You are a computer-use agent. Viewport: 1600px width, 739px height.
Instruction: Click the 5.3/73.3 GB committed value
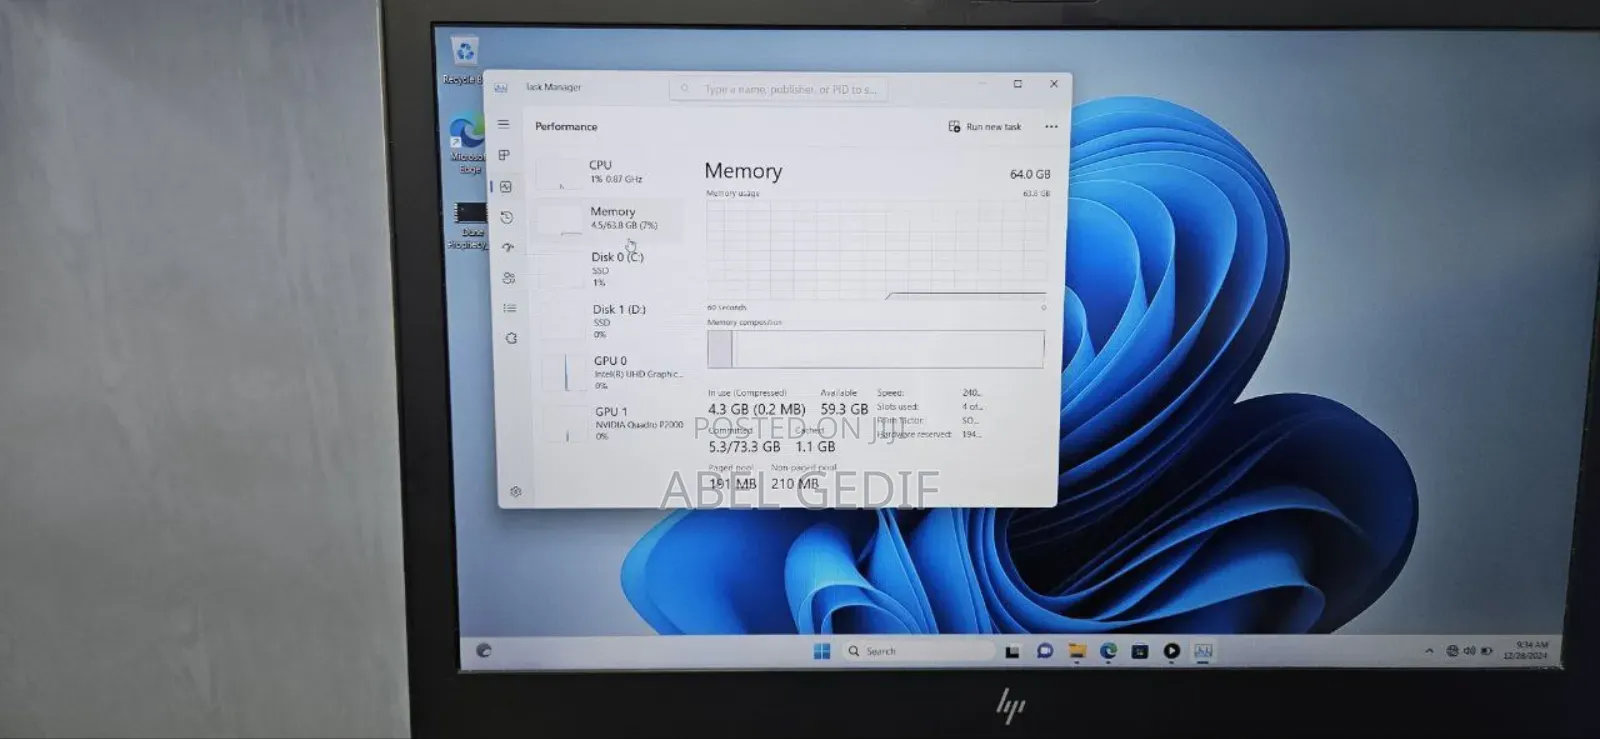coord(744,447)
